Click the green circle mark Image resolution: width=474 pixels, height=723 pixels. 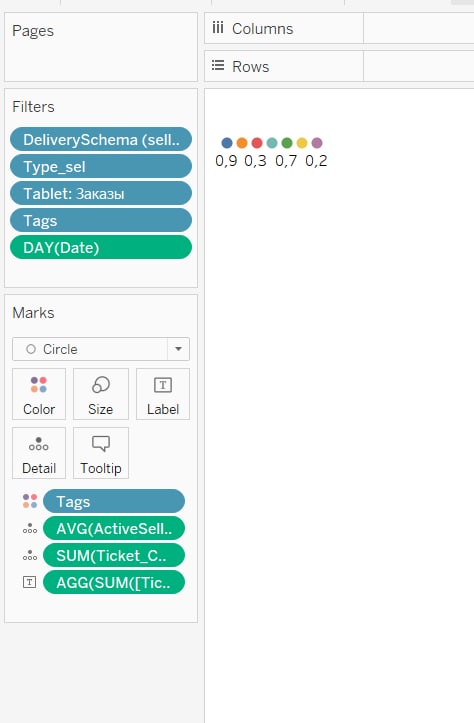pos(287,143)
